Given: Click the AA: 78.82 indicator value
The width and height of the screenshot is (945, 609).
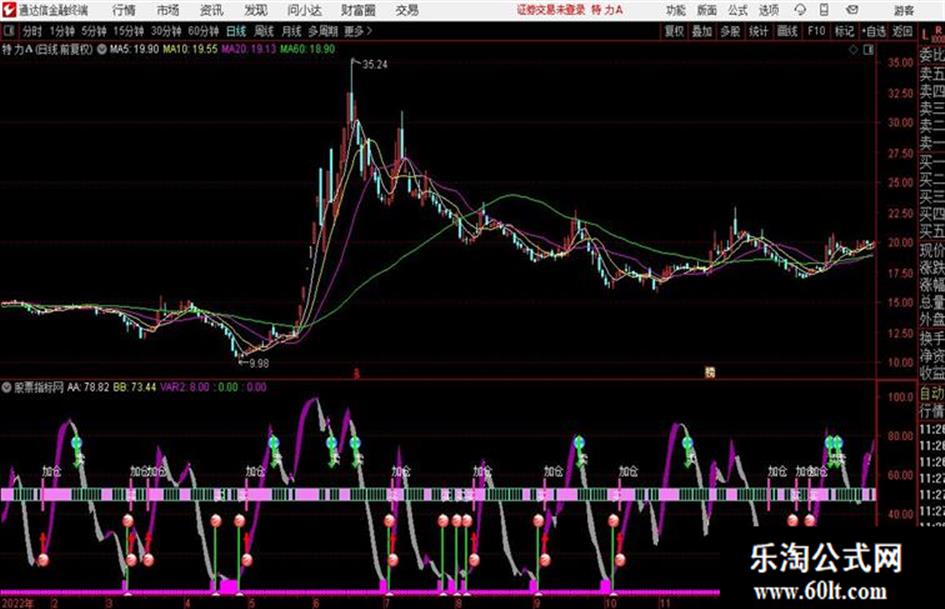Looking at the screenshot, I should coord(88,388).
